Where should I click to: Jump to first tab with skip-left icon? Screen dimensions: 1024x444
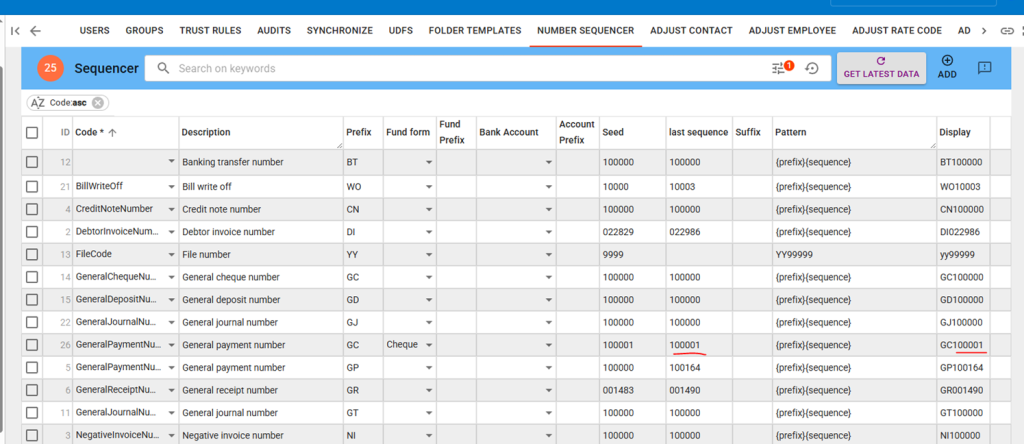[x=15, y=30]
